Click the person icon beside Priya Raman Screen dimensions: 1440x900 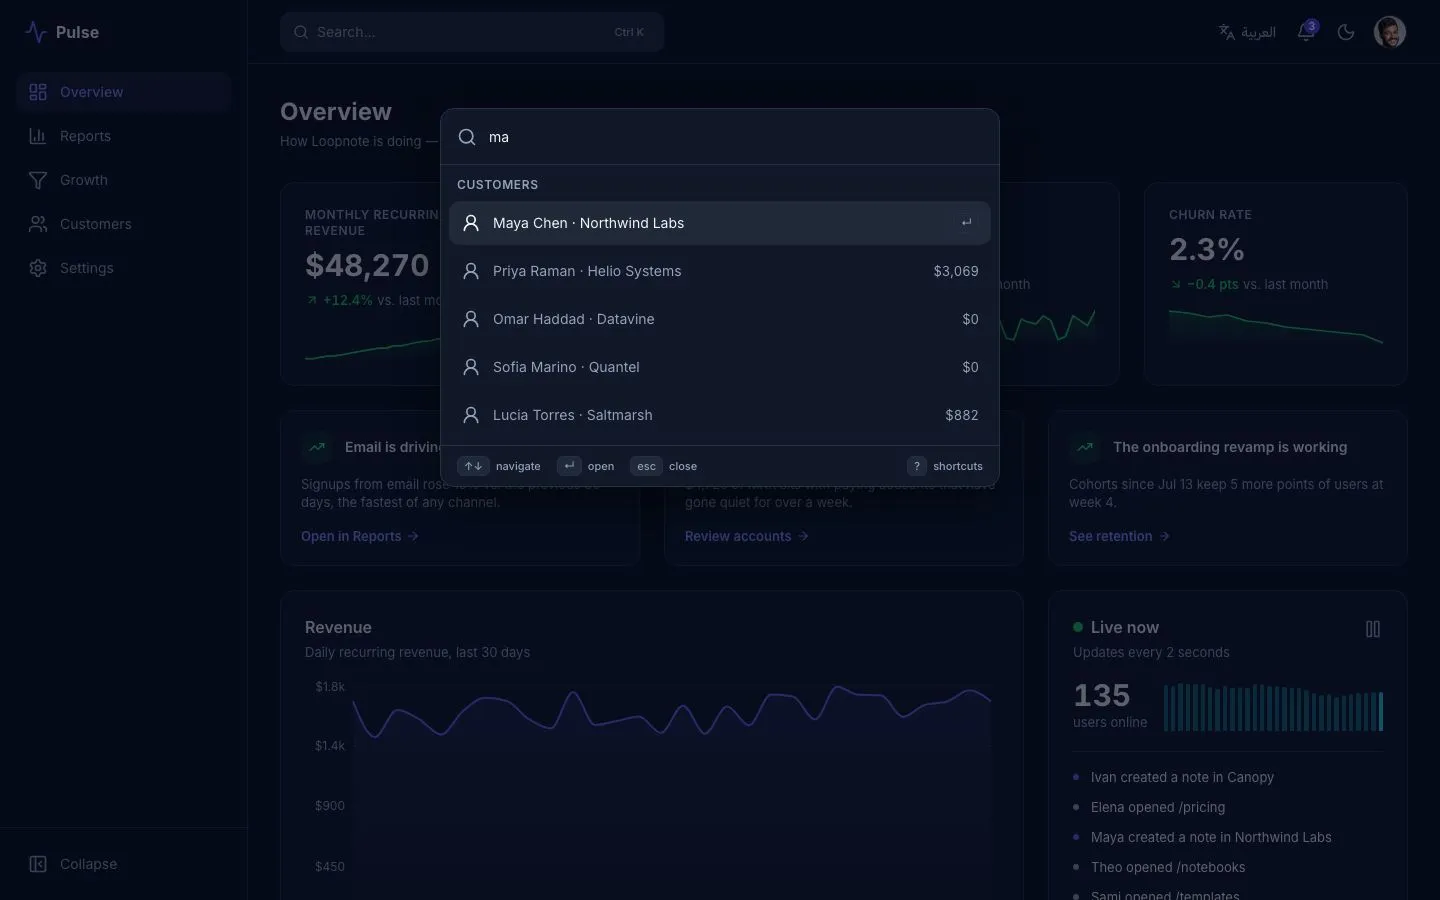[471, 271]
